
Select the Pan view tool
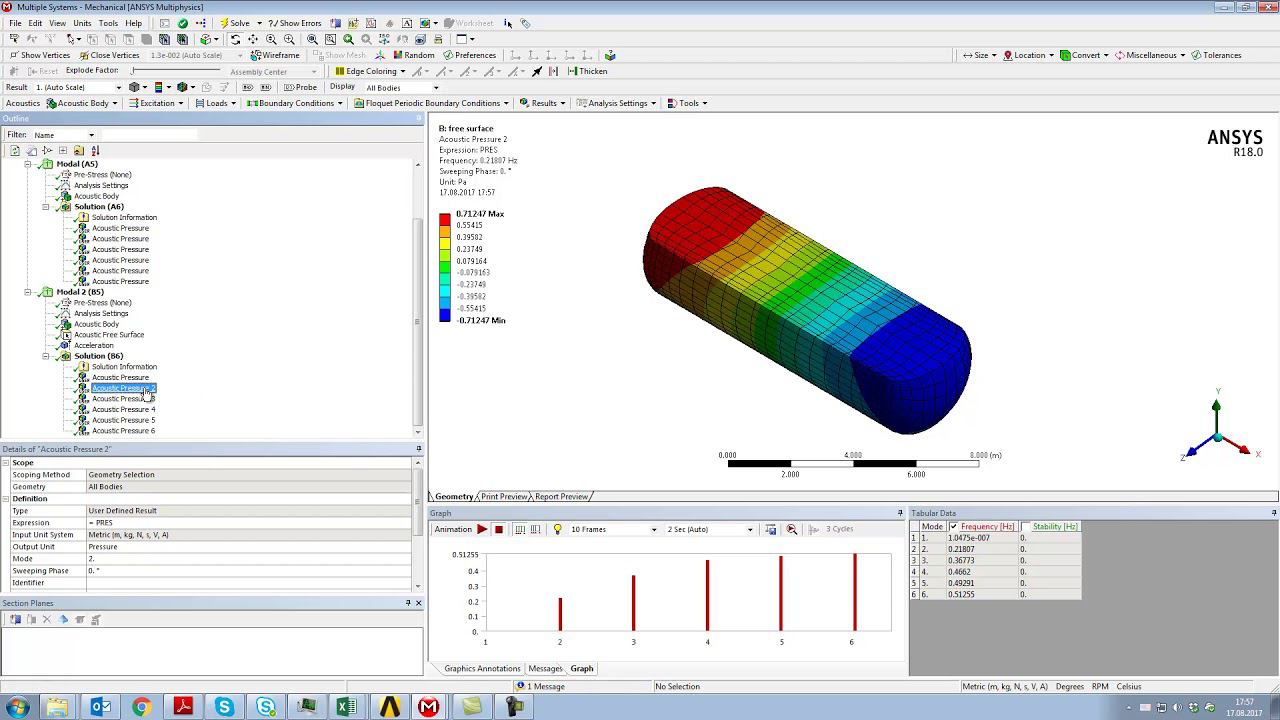253,39
